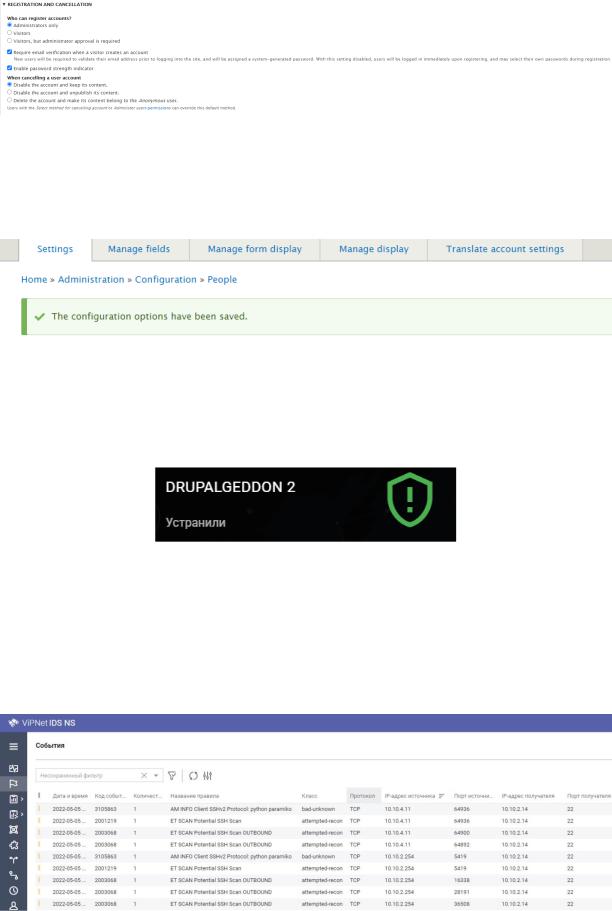Switch to the Settings tab

(55, 249)
